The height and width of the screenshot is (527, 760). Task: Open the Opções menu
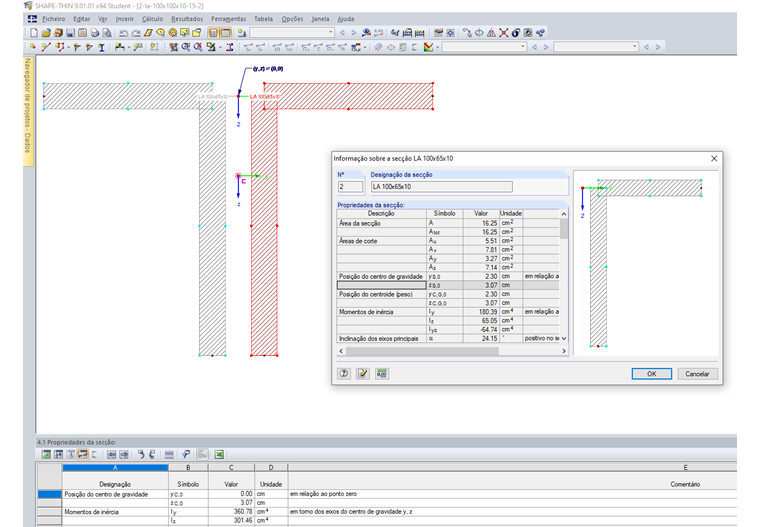292,19
